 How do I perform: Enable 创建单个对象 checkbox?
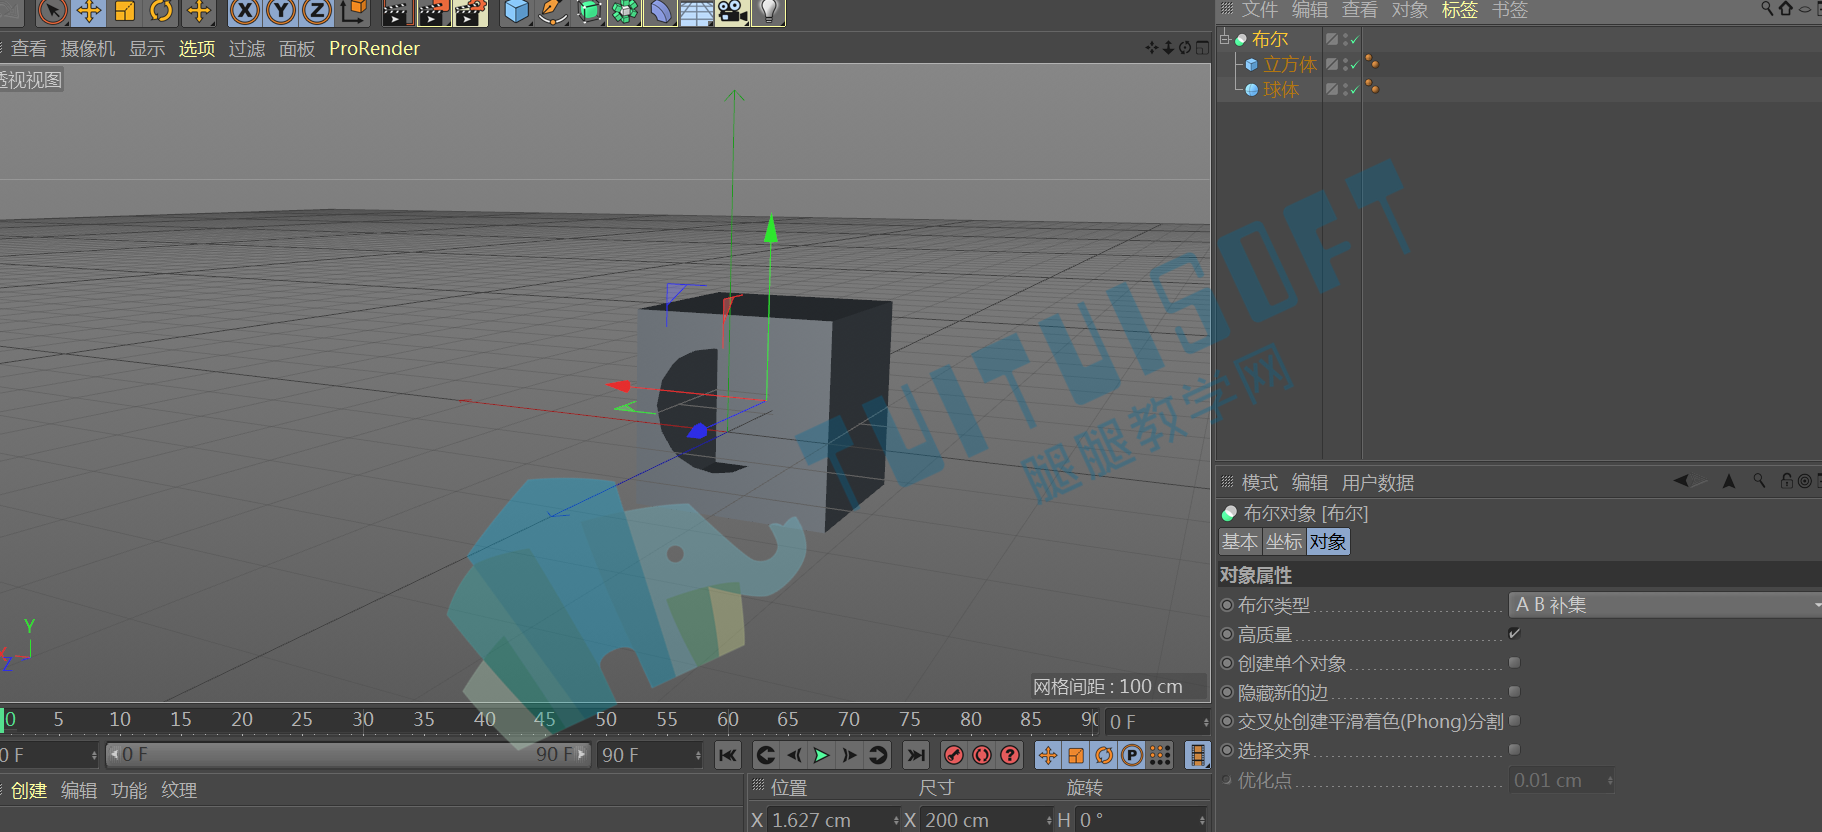coord(1514,662)
